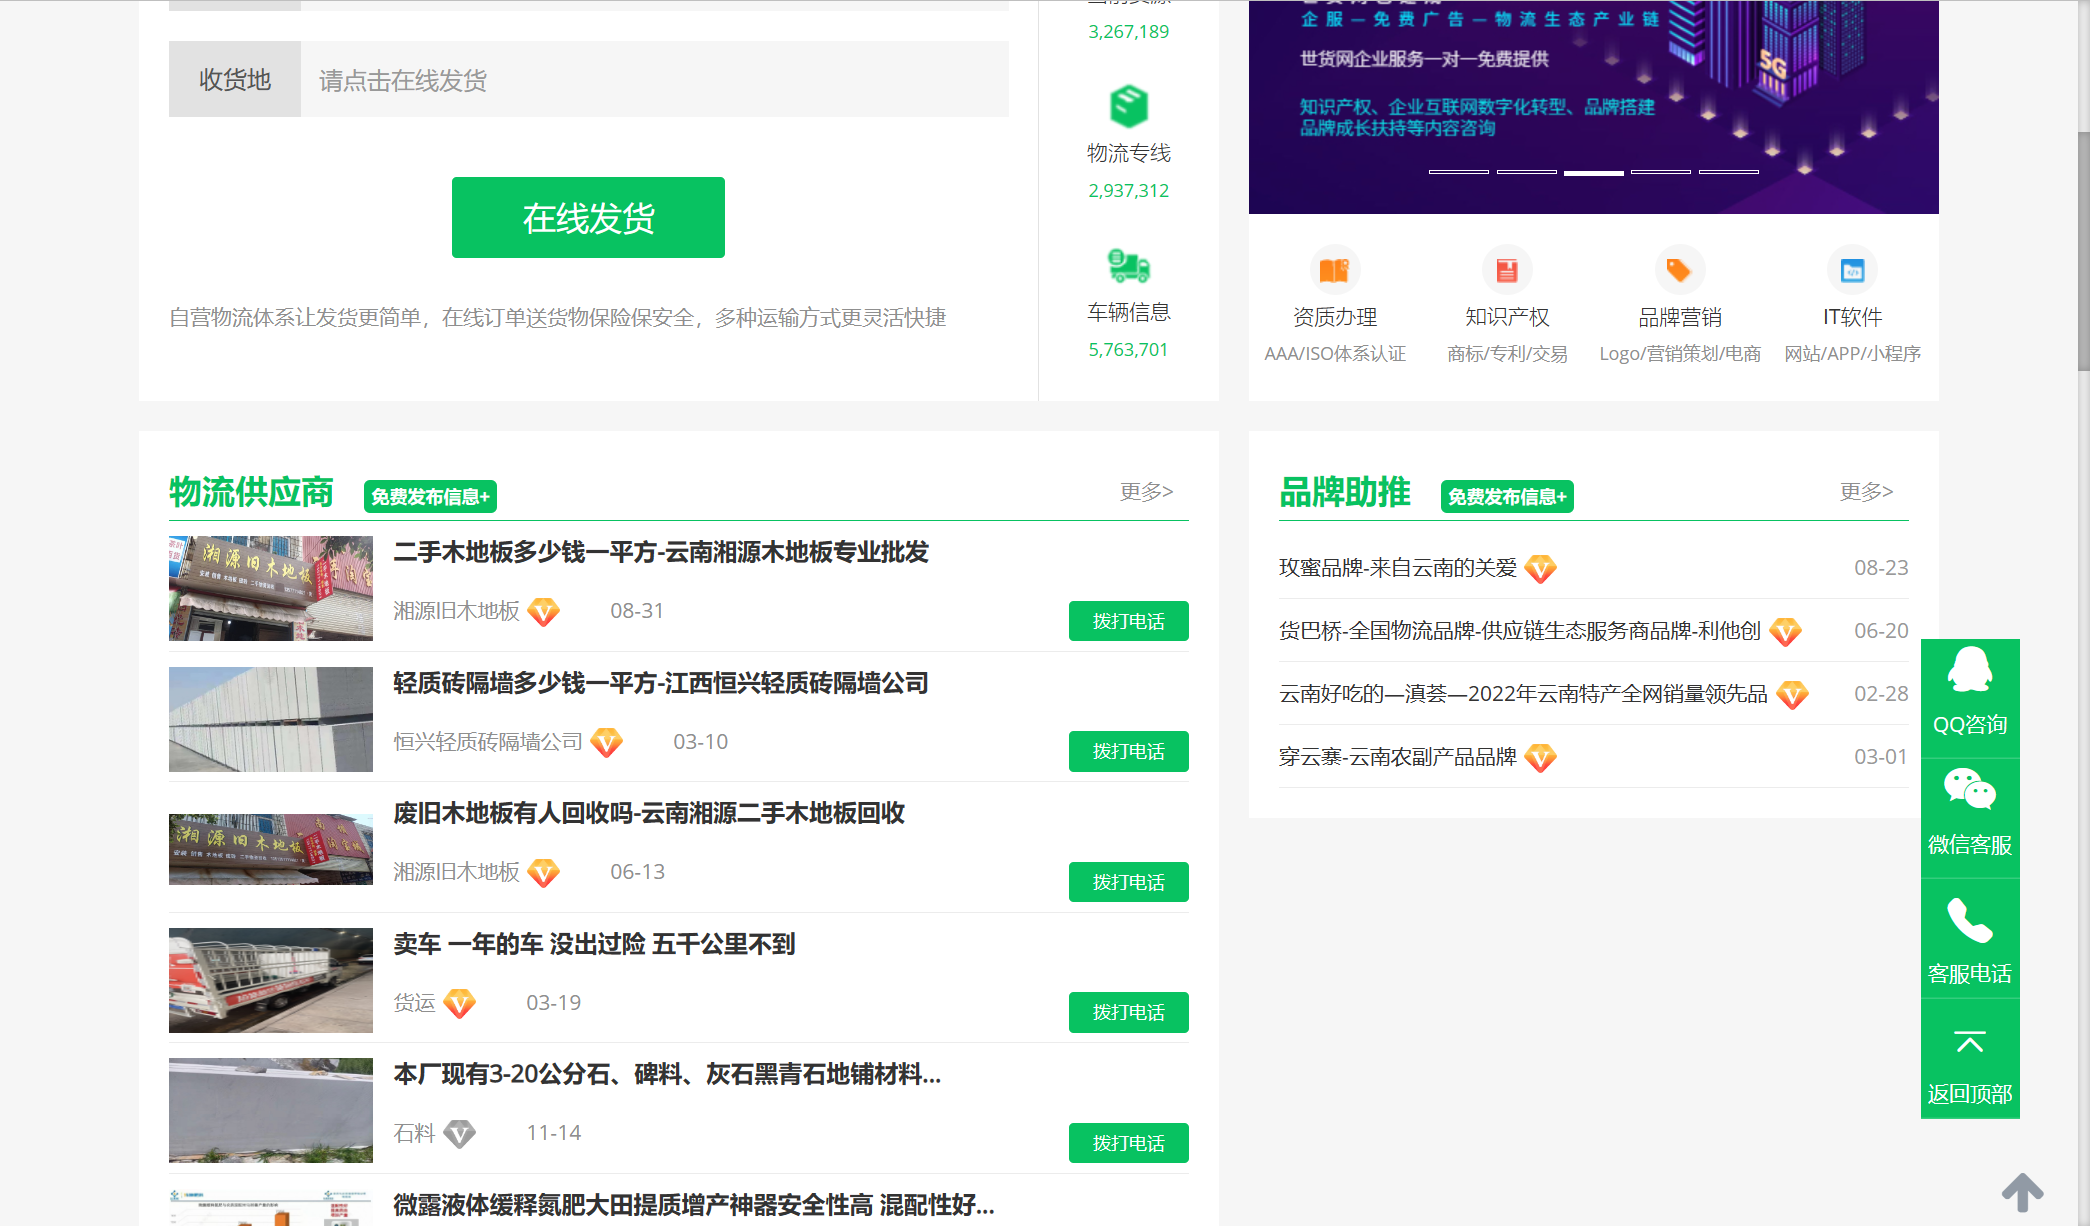This screenshot has height=1226, width=2090.
Task: Open the 知识产权 trademark service icon
Action: (x=1506, y=269)
